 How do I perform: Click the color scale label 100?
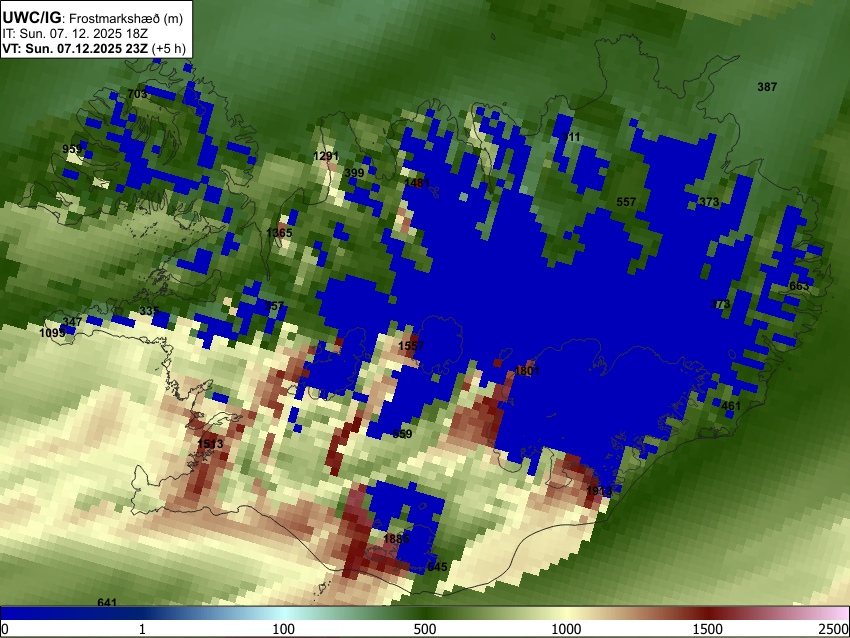284,629
